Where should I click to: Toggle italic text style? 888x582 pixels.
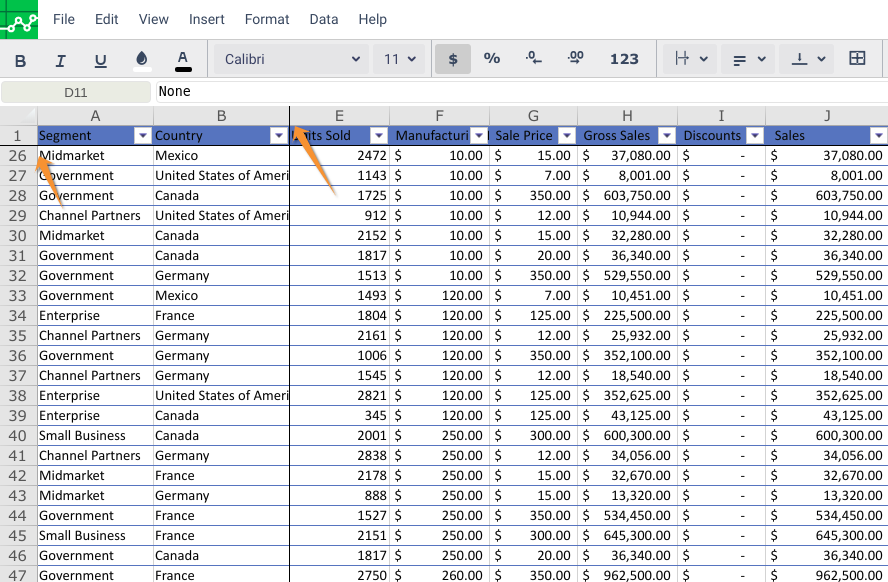pyautogui.click(x=60, y=60)
